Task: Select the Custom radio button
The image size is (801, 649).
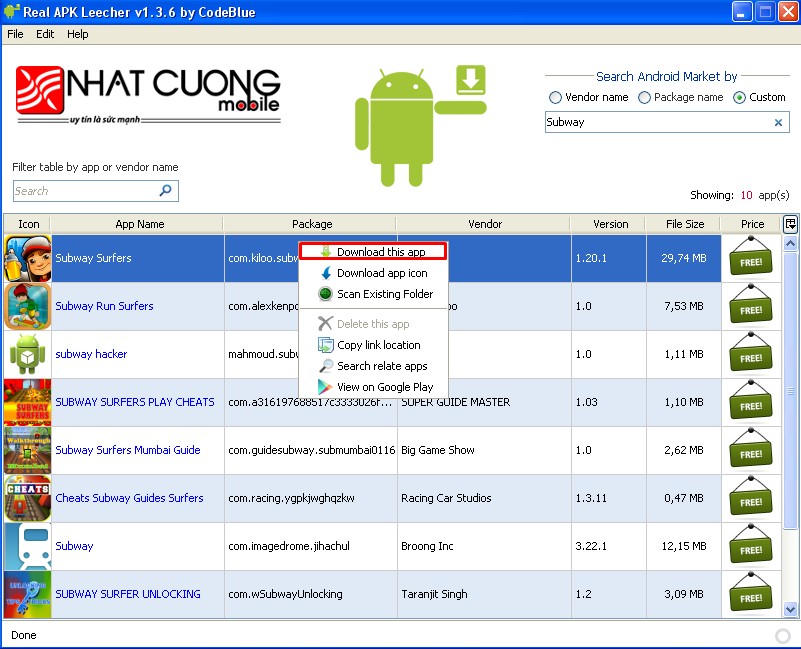Action: pos(739,98)
